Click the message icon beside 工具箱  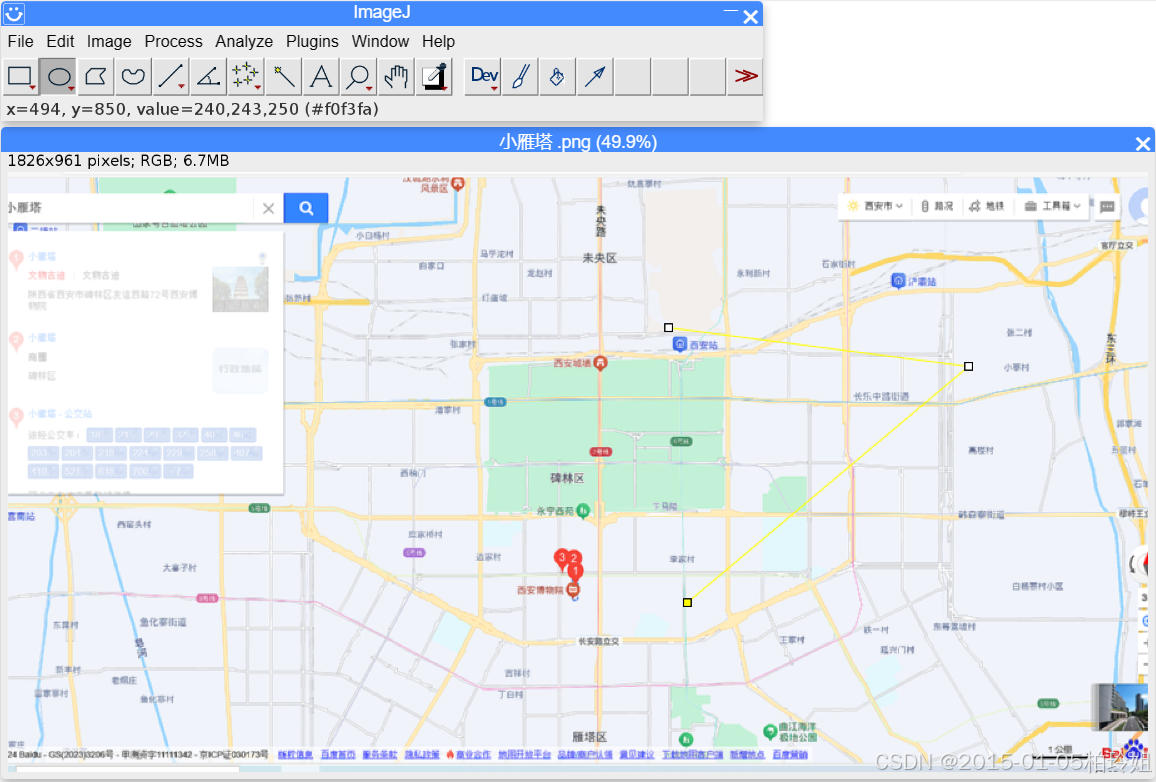[x=1107, y=207]
